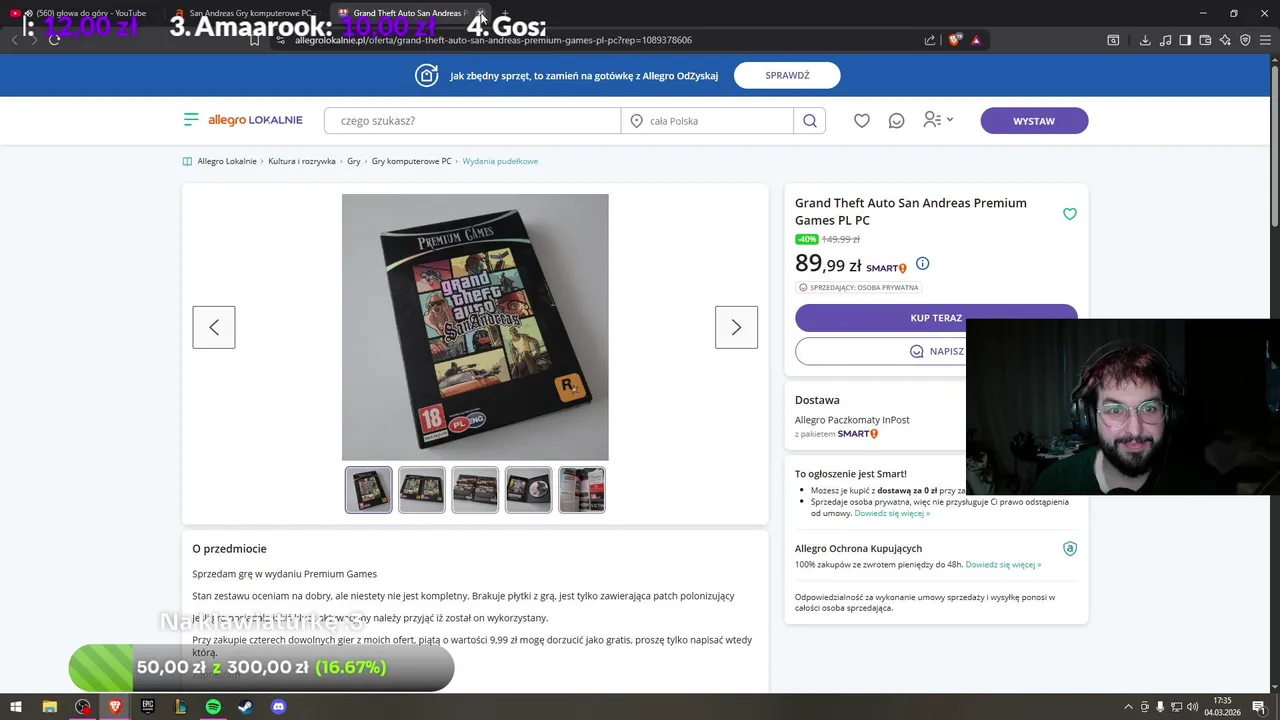Open the taskbar clock showing 17:35
Screen dimensions: 1280x720
1222,707
